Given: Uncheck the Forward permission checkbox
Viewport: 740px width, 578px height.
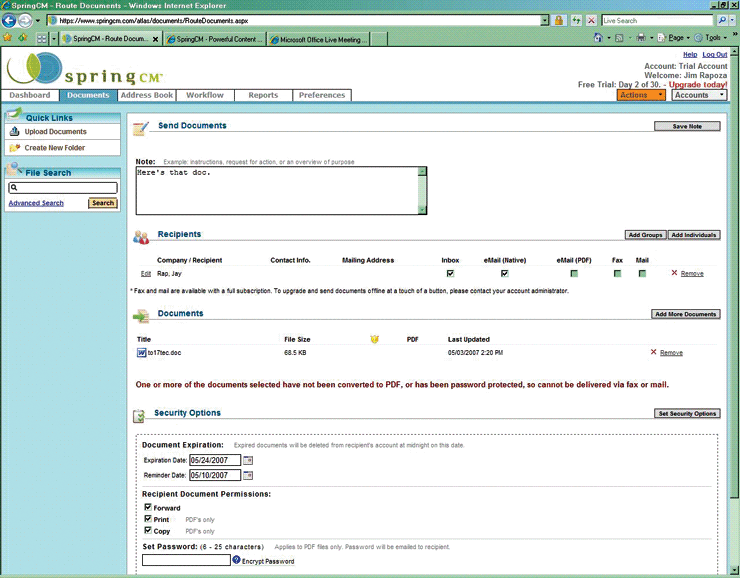Looking at the screenshot, I should coord(148,508).
